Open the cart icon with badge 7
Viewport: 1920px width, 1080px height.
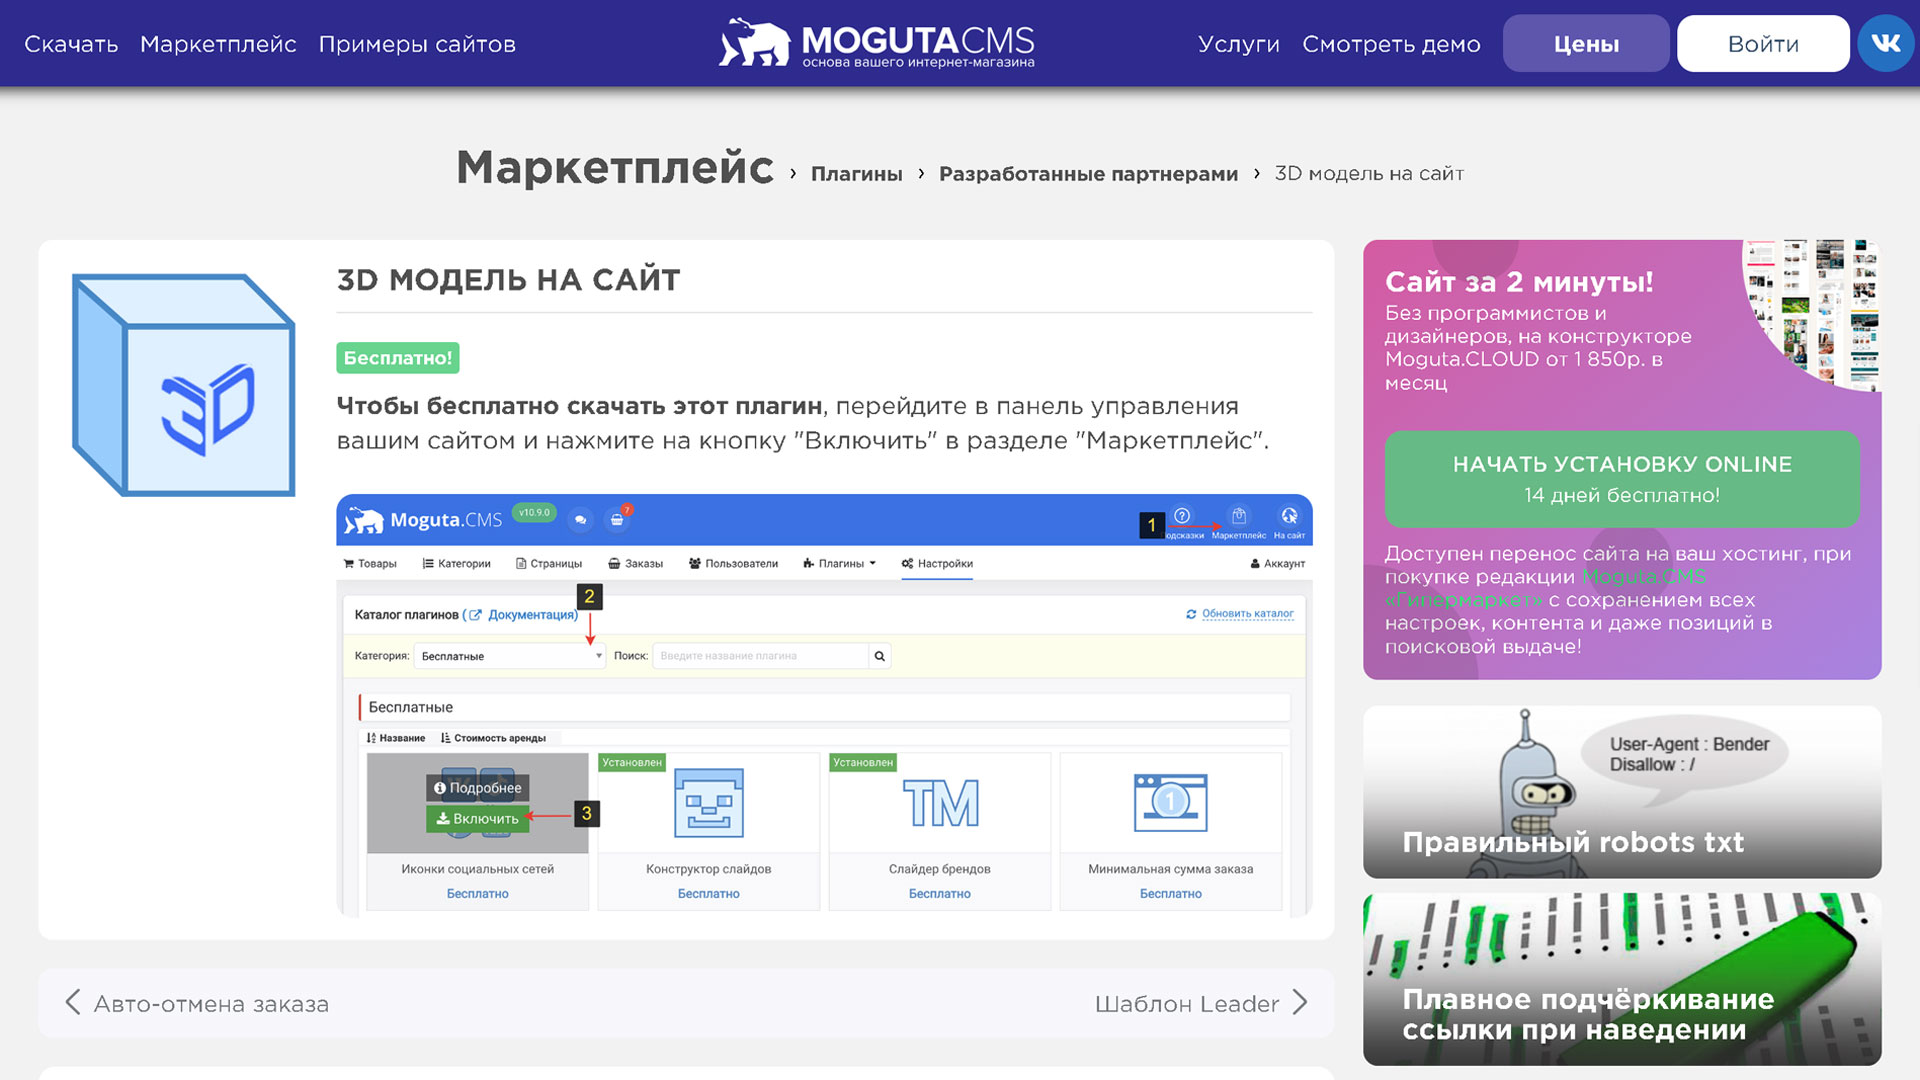[x=616, y=520]
